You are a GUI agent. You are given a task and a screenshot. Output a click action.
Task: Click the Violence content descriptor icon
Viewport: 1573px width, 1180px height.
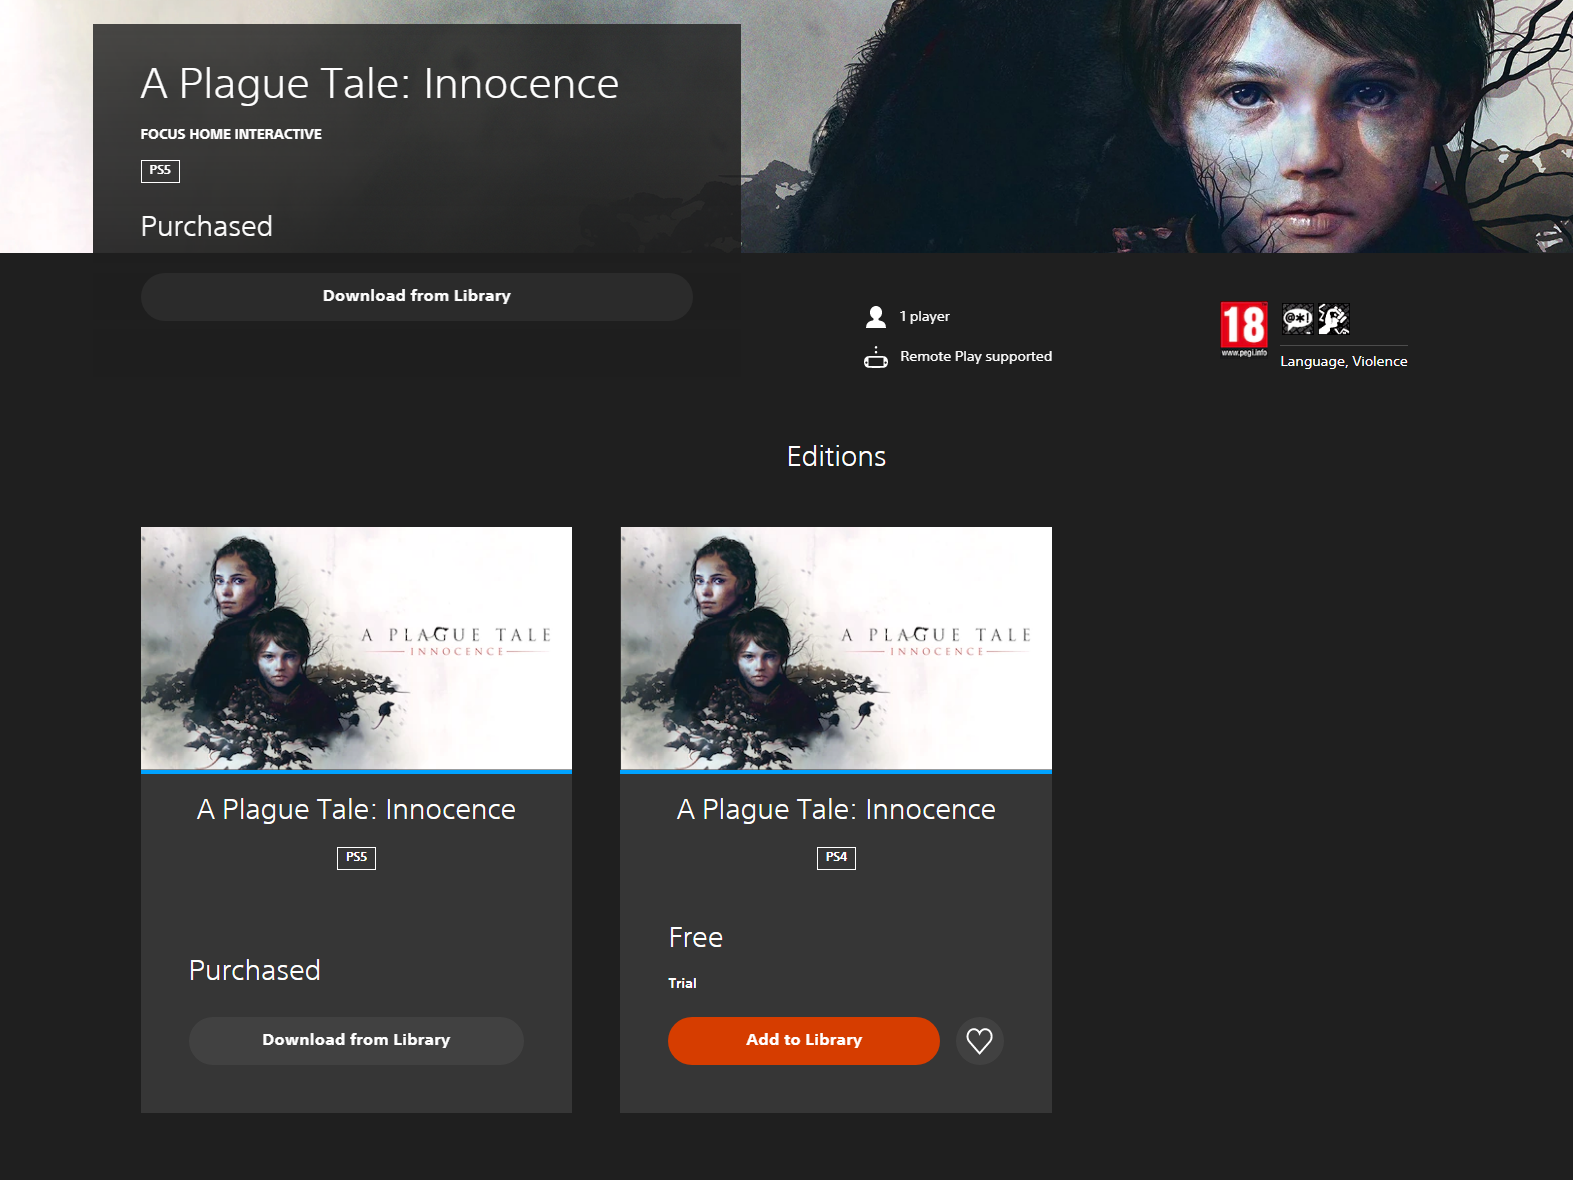pos(1333,319)
